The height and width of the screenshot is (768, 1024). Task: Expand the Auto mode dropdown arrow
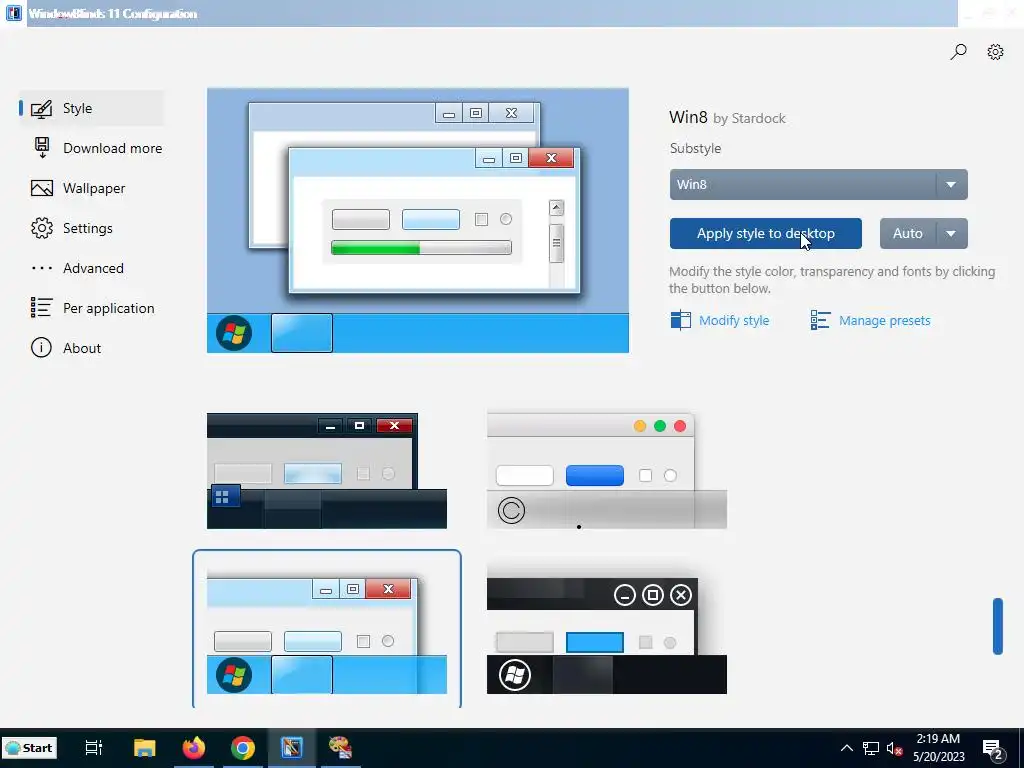tap(952, 233)
